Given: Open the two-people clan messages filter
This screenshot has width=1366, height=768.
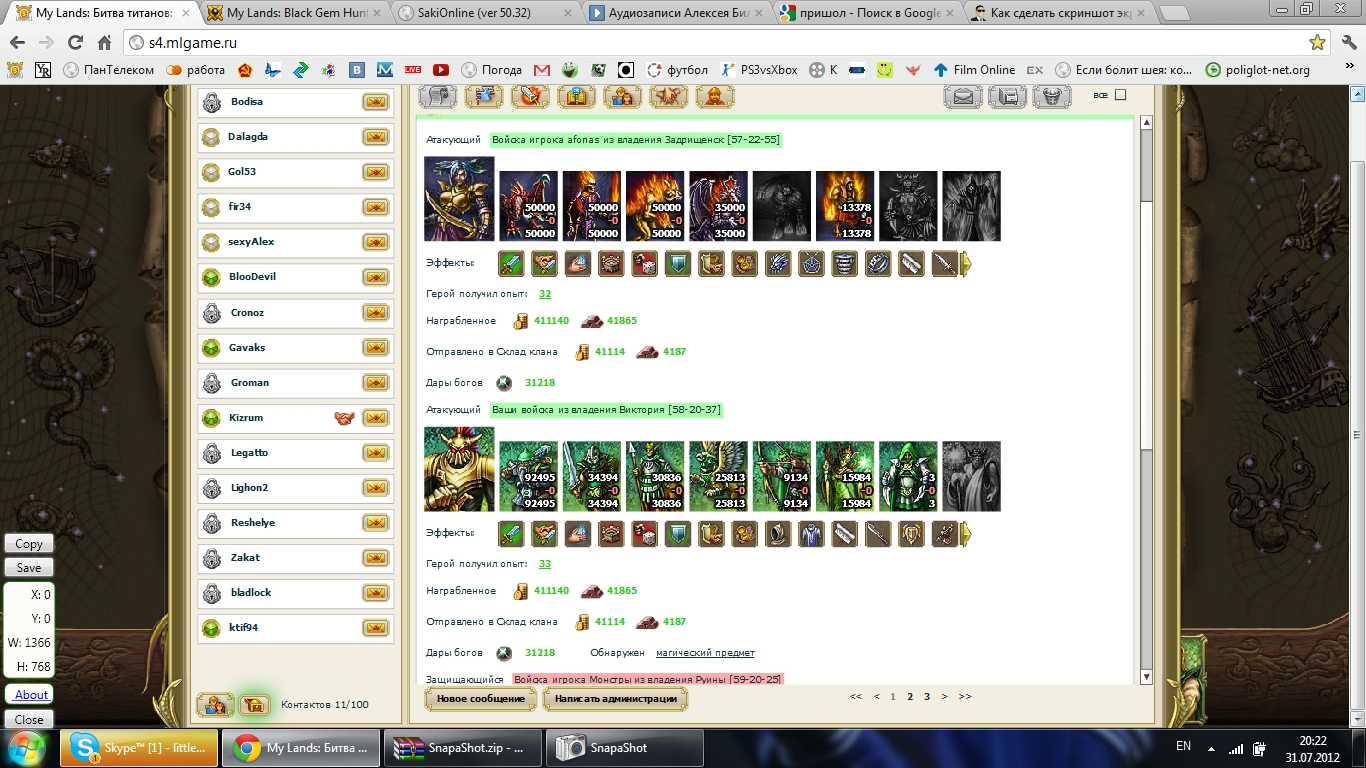Looking at the screenshot, I should (x=623, y=97).
